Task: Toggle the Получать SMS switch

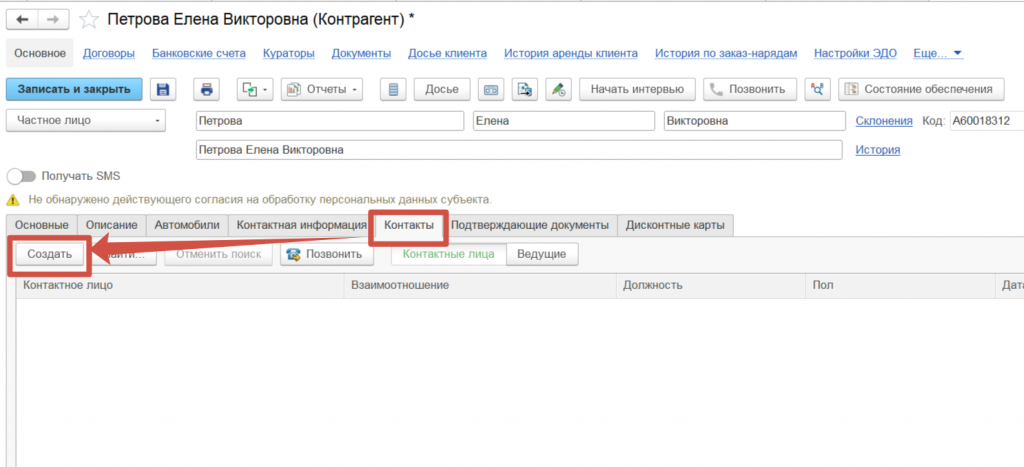Action: (21, 176)
